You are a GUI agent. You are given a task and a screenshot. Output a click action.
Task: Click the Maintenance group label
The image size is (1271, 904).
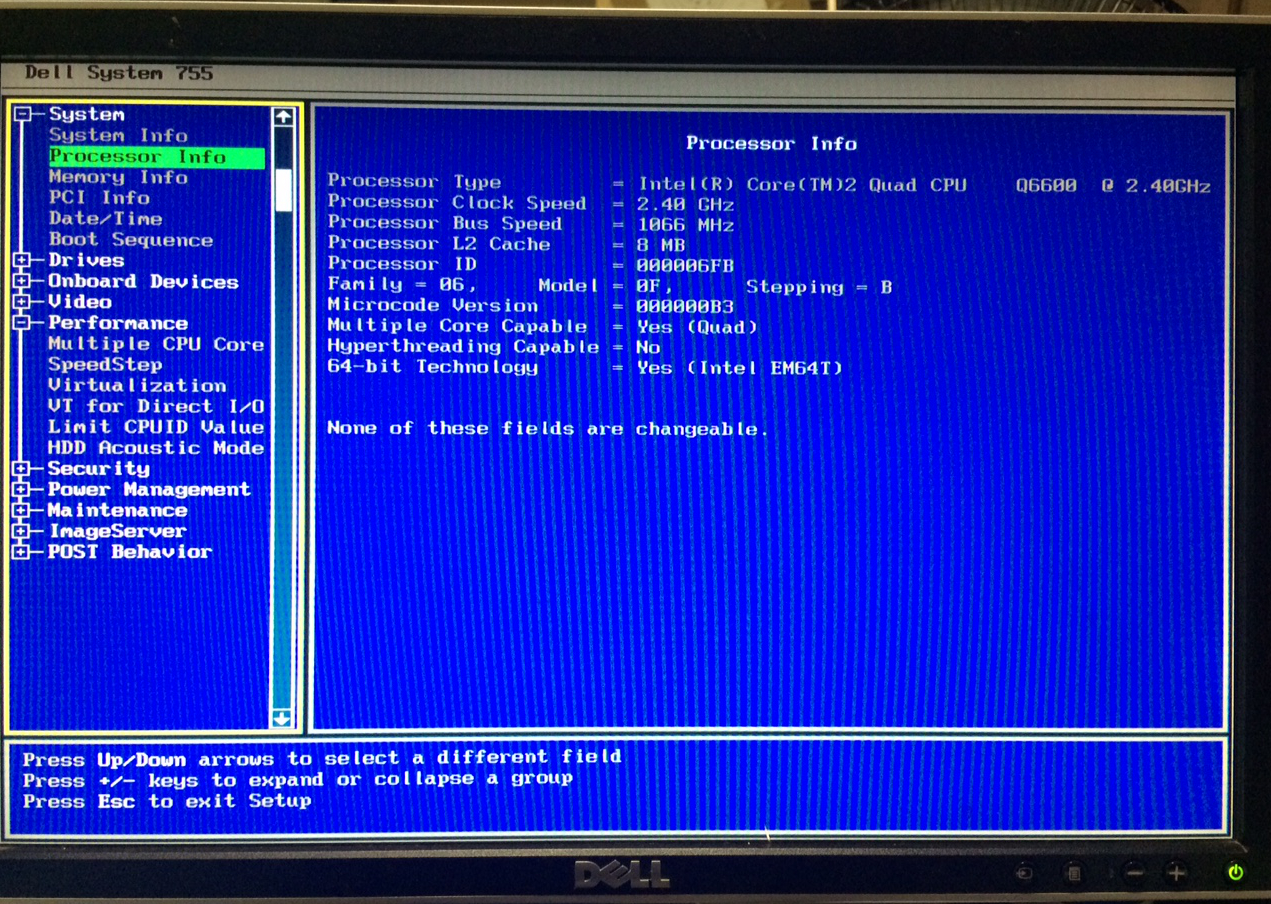tap(118, 510)
